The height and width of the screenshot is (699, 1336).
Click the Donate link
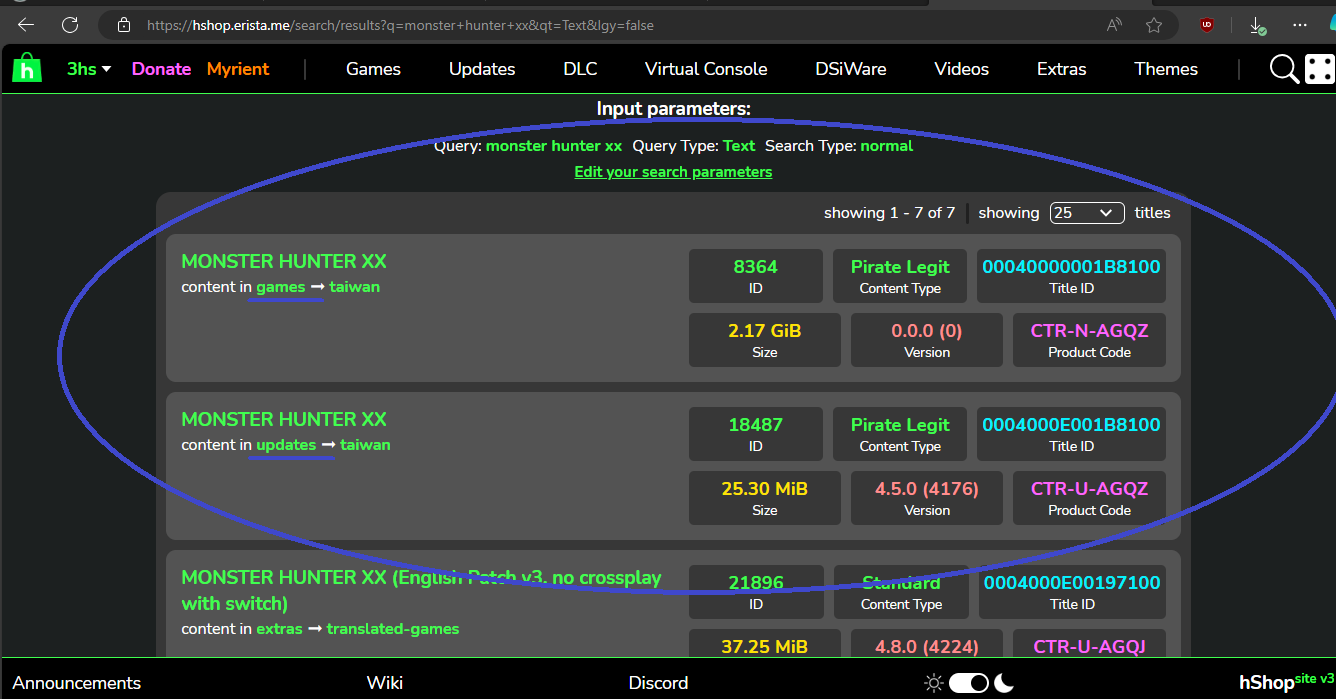click(x=161, y=69)
